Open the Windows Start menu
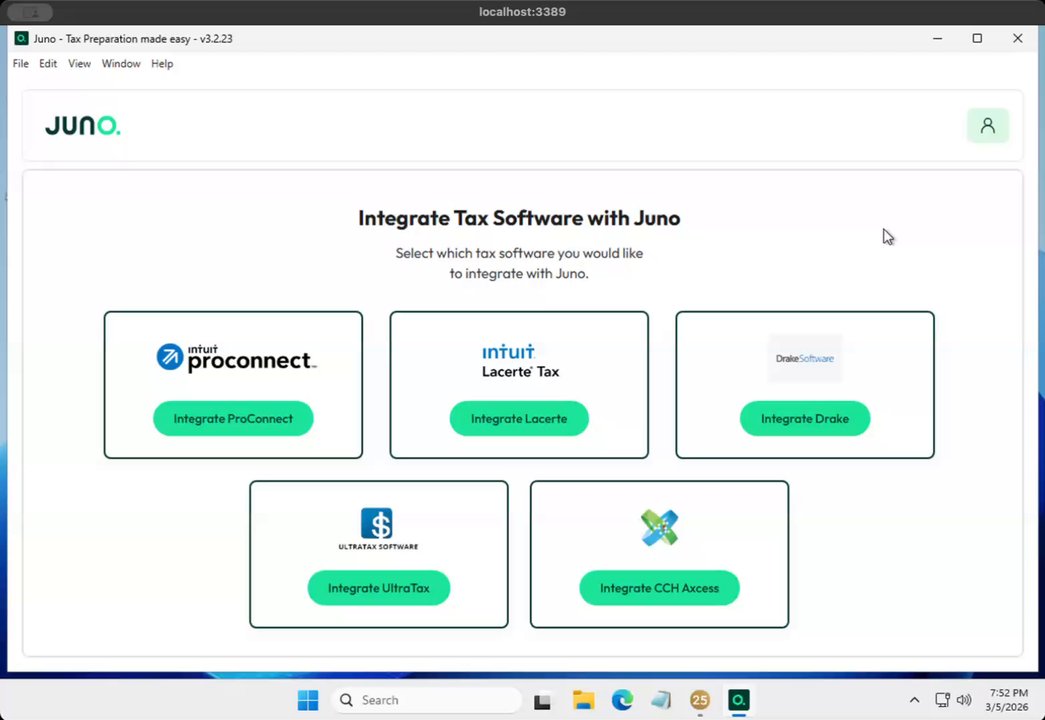The image size is (1045, 720). click(308, 700)
